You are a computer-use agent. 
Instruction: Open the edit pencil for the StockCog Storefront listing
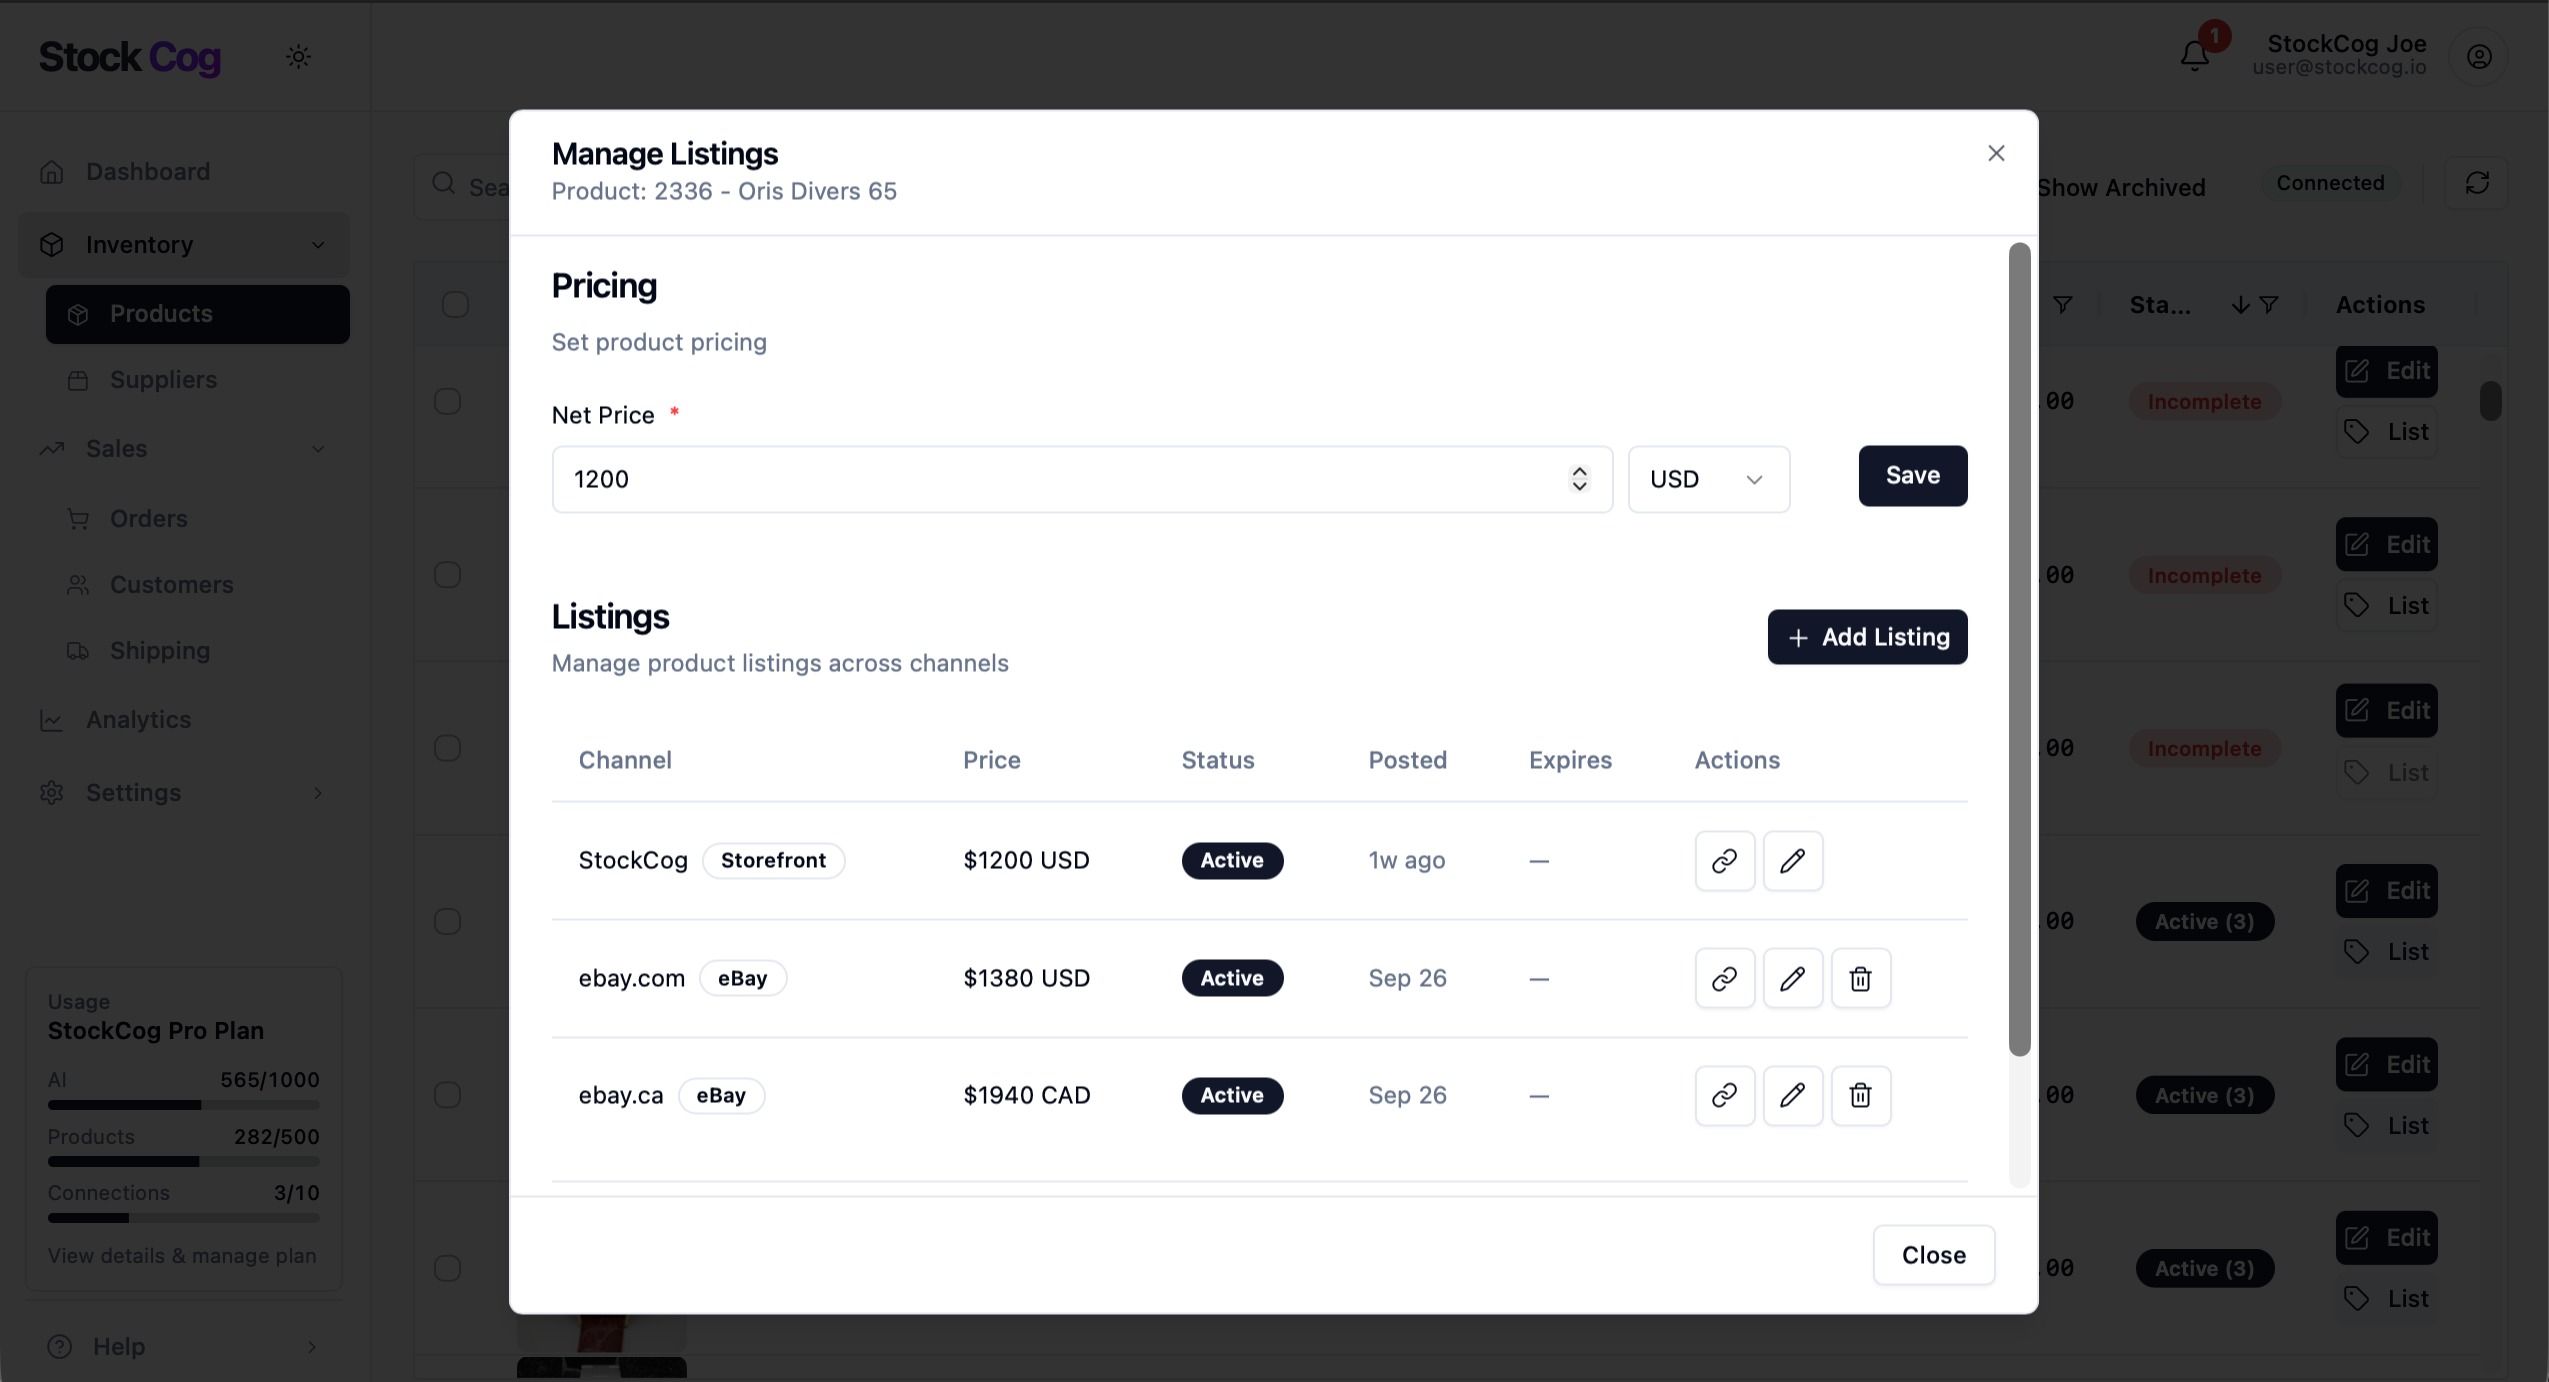click(1792, 860)
